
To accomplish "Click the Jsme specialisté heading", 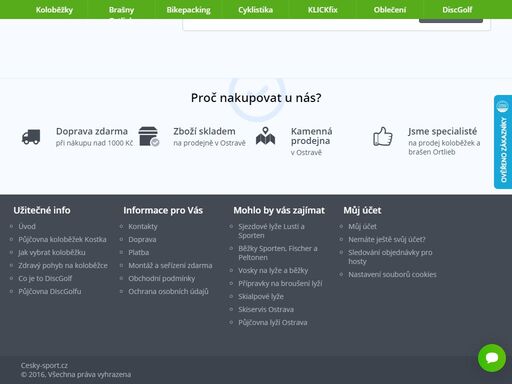I will pyautogui.click(x=443, y=131).
